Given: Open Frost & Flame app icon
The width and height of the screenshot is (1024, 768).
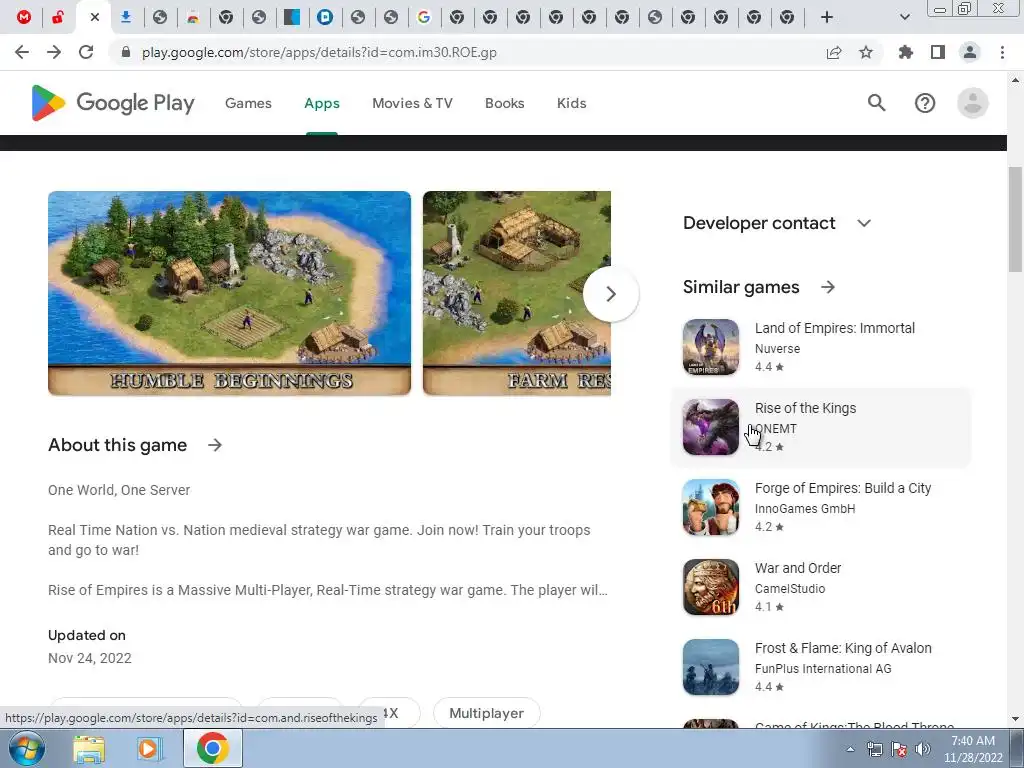Looking at the screenshot, I should pos(711,667).
